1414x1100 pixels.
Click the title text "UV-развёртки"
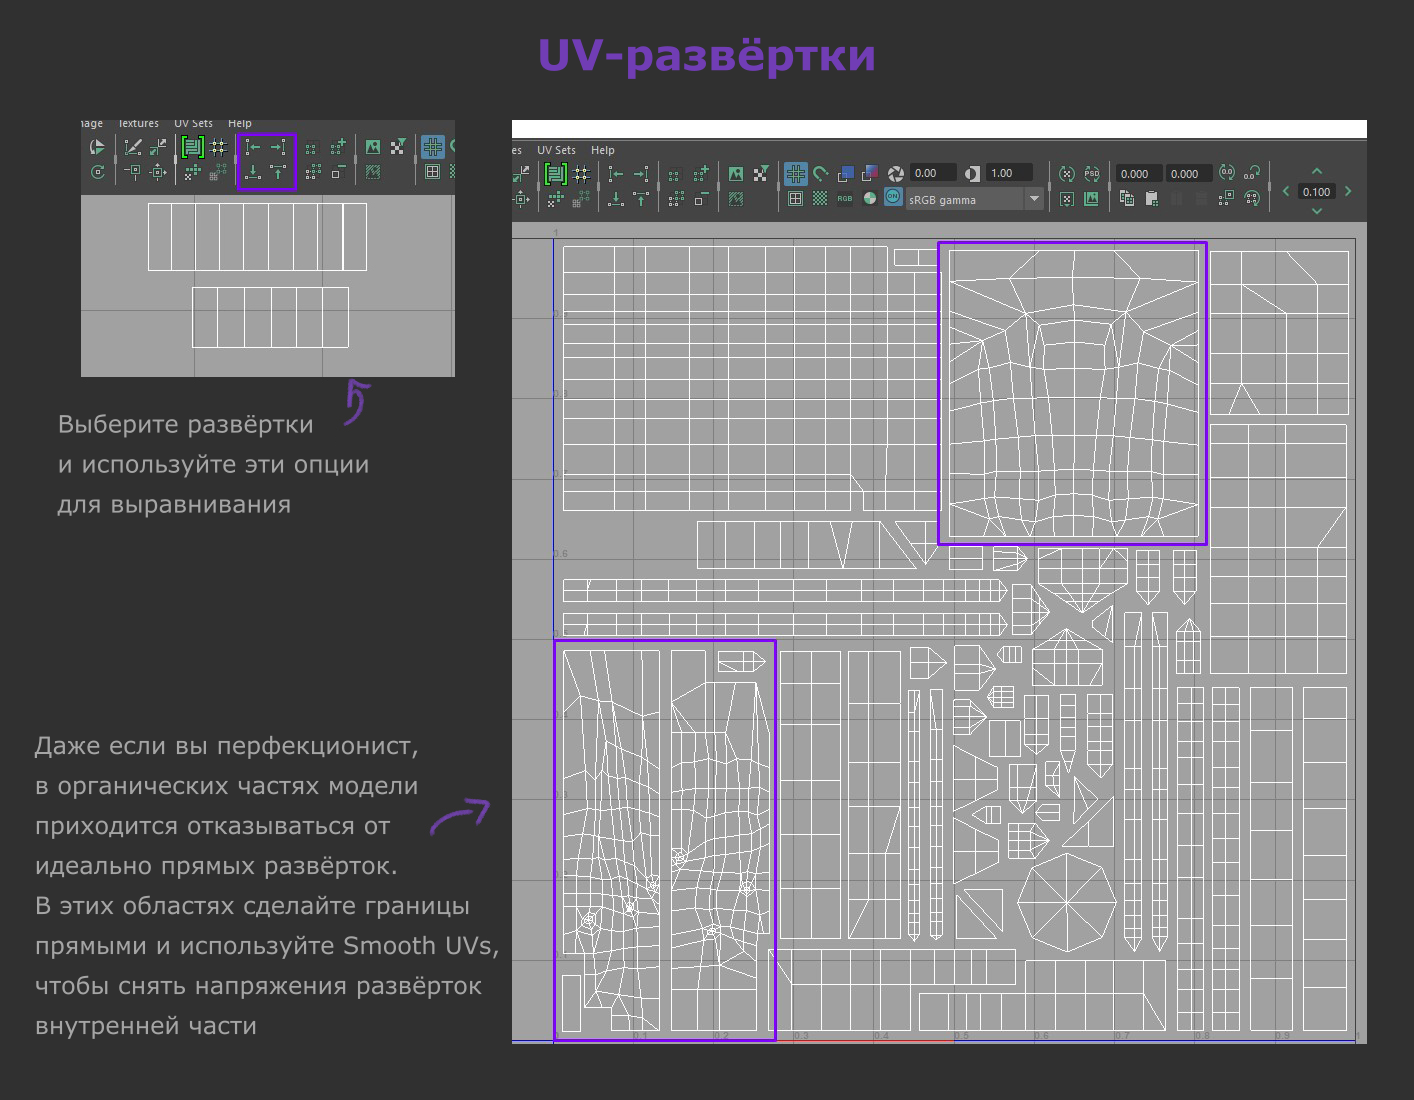coord(707,56)
